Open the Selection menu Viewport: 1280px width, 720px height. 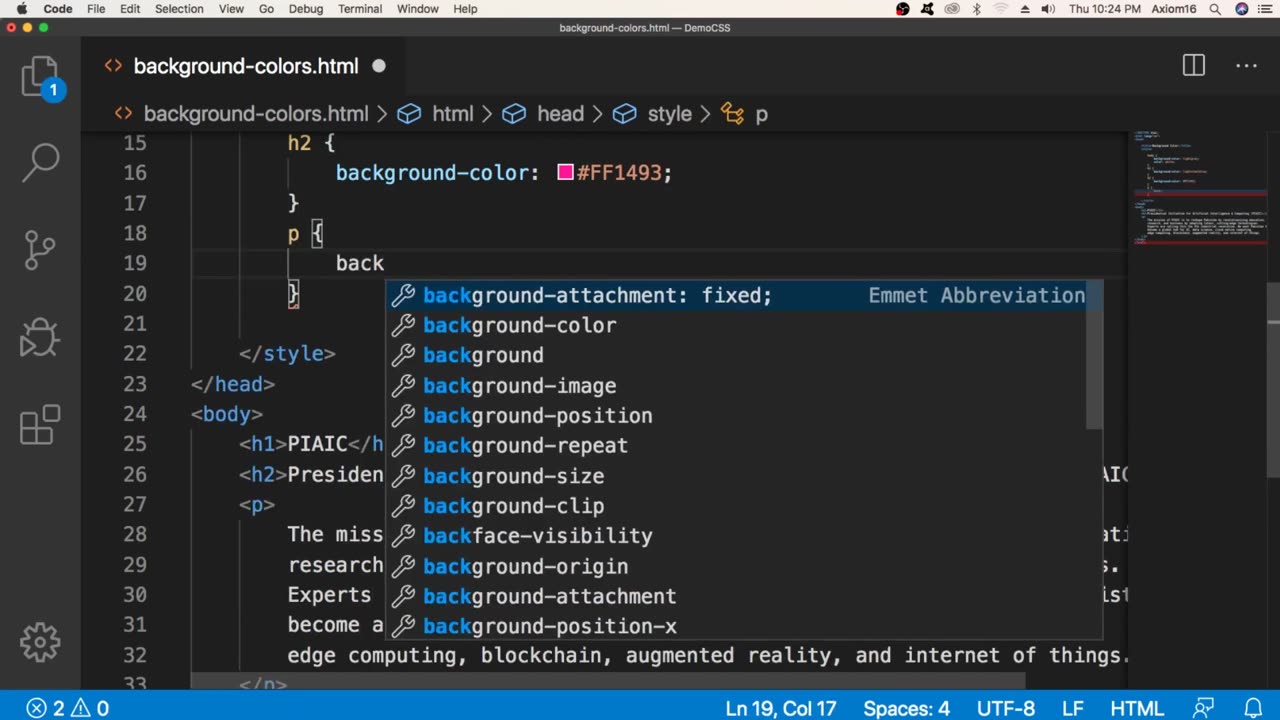click(179, 9)
